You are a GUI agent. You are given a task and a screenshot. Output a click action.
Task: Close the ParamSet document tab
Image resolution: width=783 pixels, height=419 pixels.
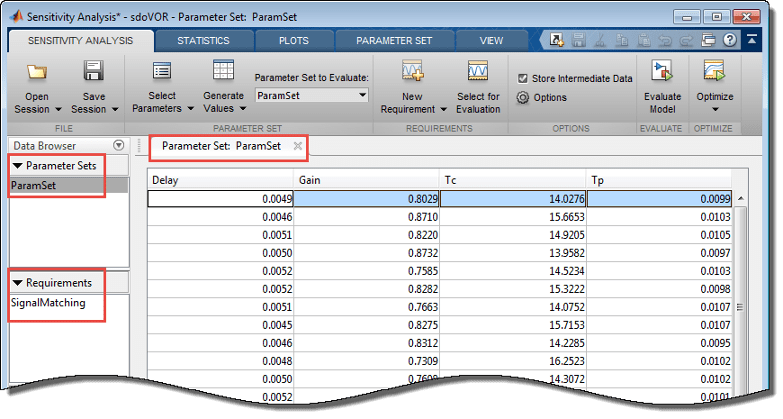(298, 146)
